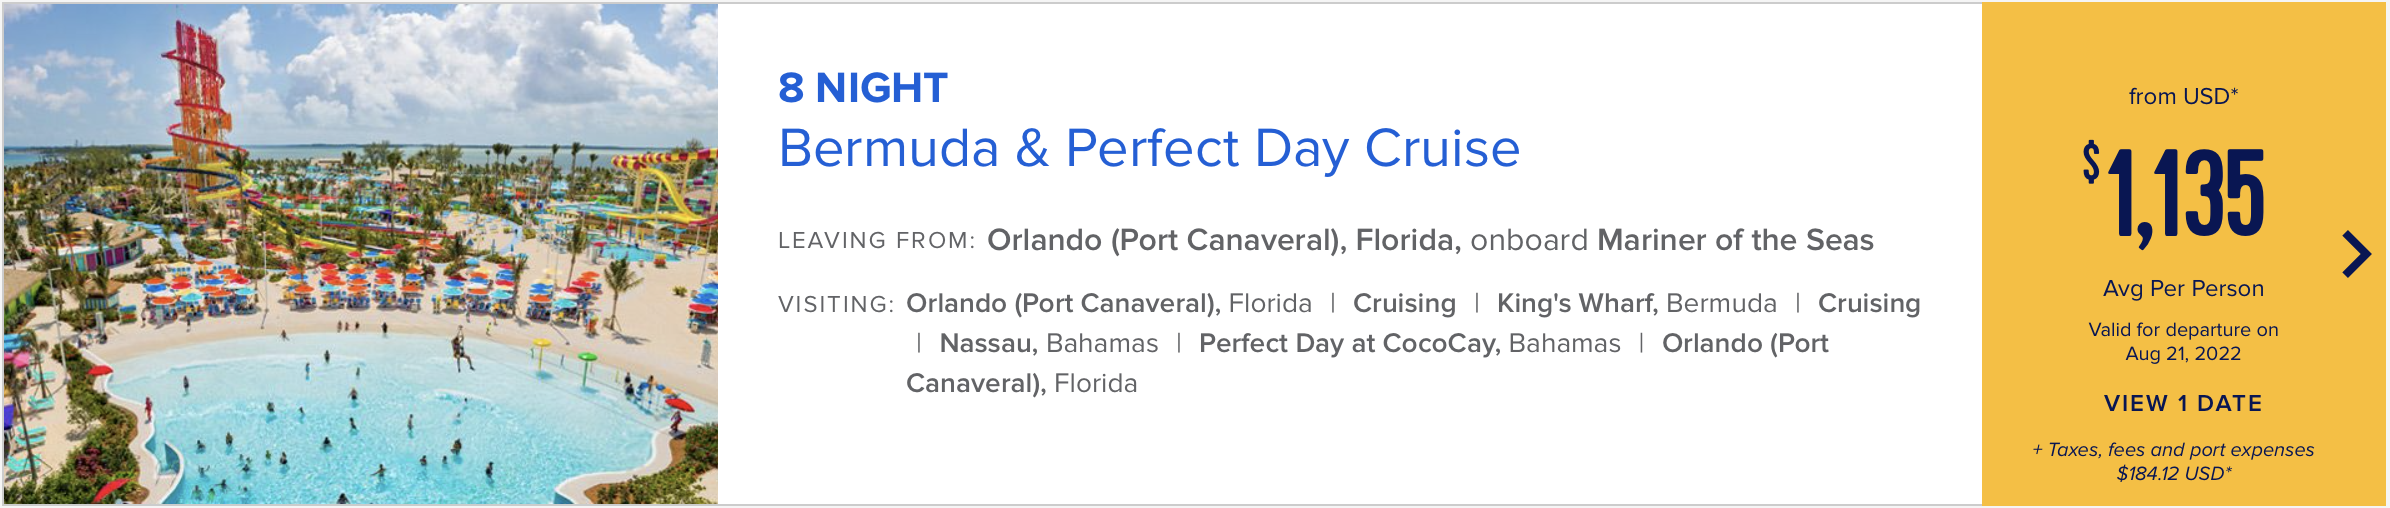The height and width of the screenshot is (508, 2390).
Task: Click the first Cruising itinerary entry
Action: [x=1404, y=303]
